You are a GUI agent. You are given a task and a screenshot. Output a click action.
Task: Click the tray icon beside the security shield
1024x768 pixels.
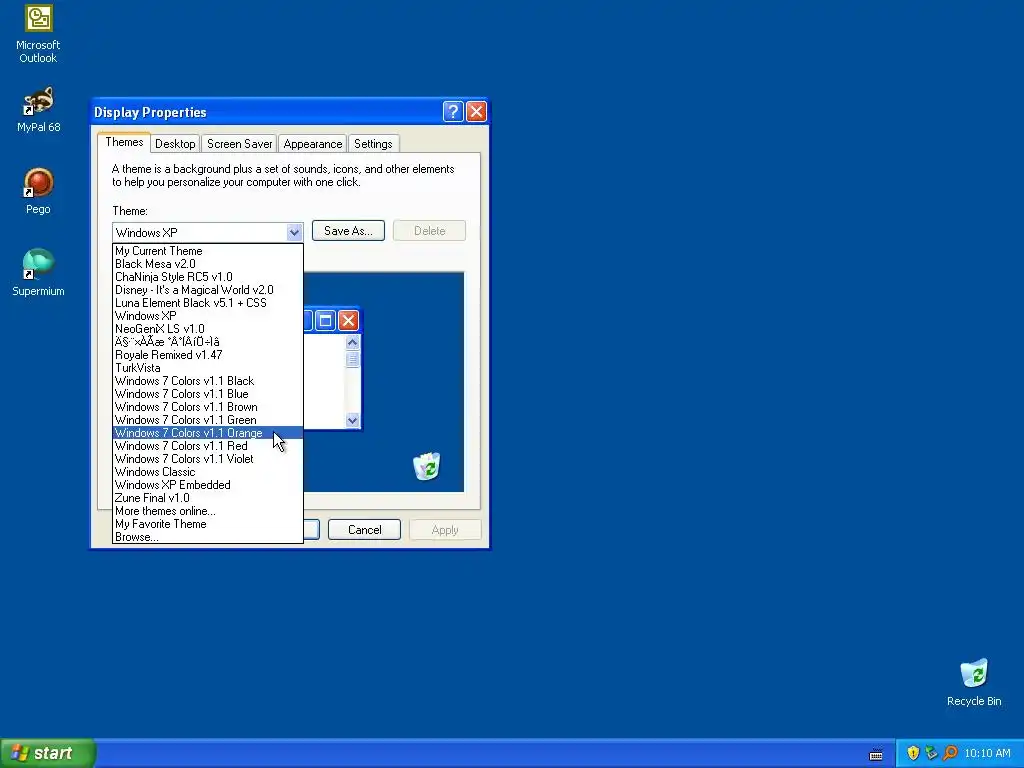click(931, 753)
